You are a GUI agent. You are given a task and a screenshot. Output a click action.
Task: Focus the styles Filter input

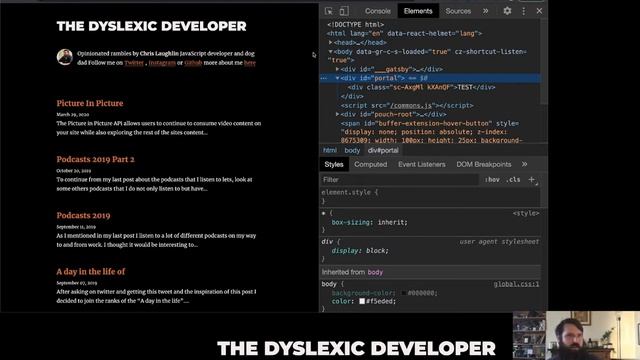tap(399, 180)
